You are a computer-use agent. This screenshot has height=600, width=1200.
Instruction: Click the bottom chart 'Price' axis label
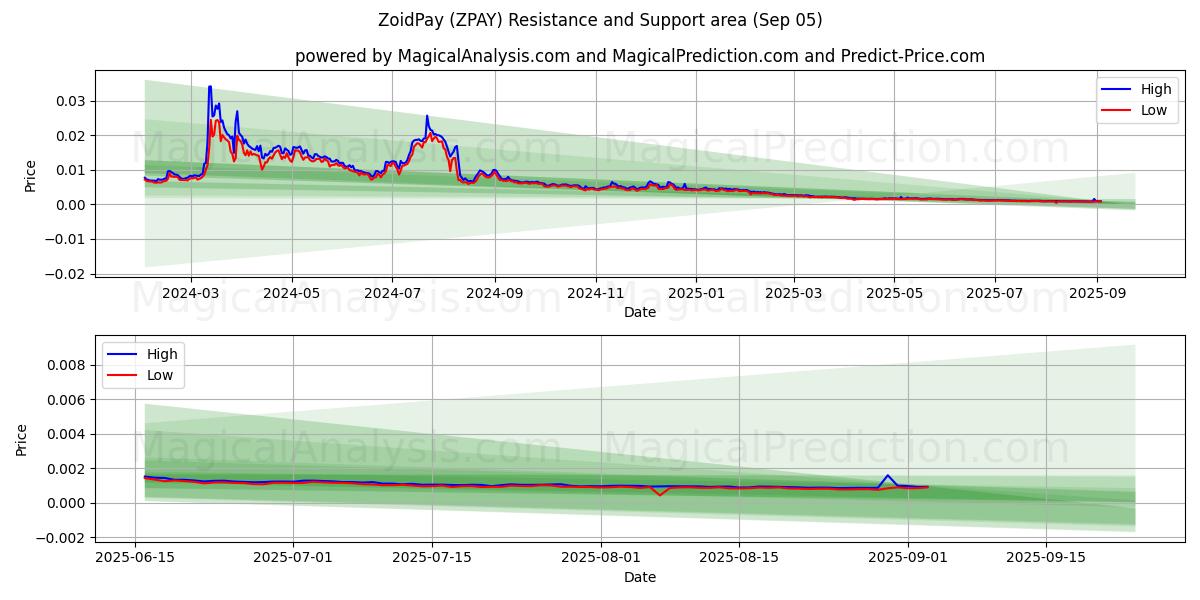point(22,440)
